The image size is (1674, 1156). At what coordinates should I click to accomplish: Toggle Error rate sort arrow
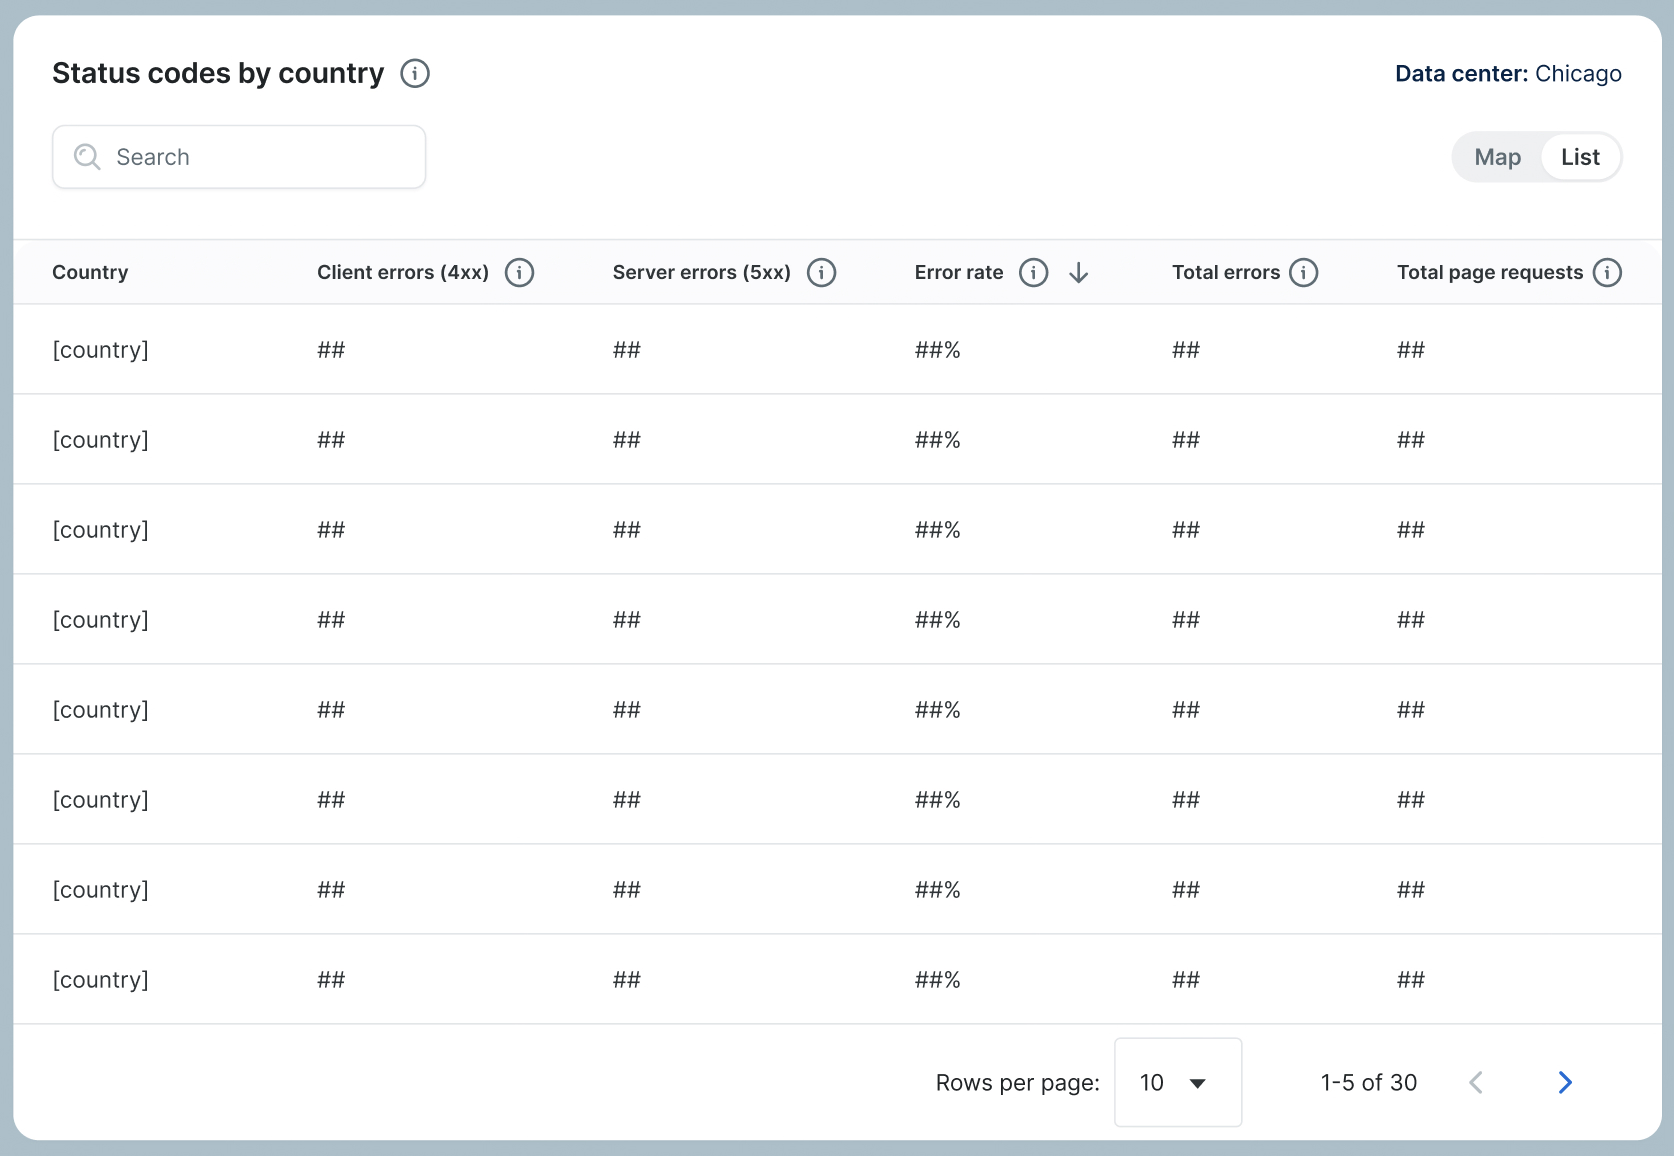(x=1078, y=273)
